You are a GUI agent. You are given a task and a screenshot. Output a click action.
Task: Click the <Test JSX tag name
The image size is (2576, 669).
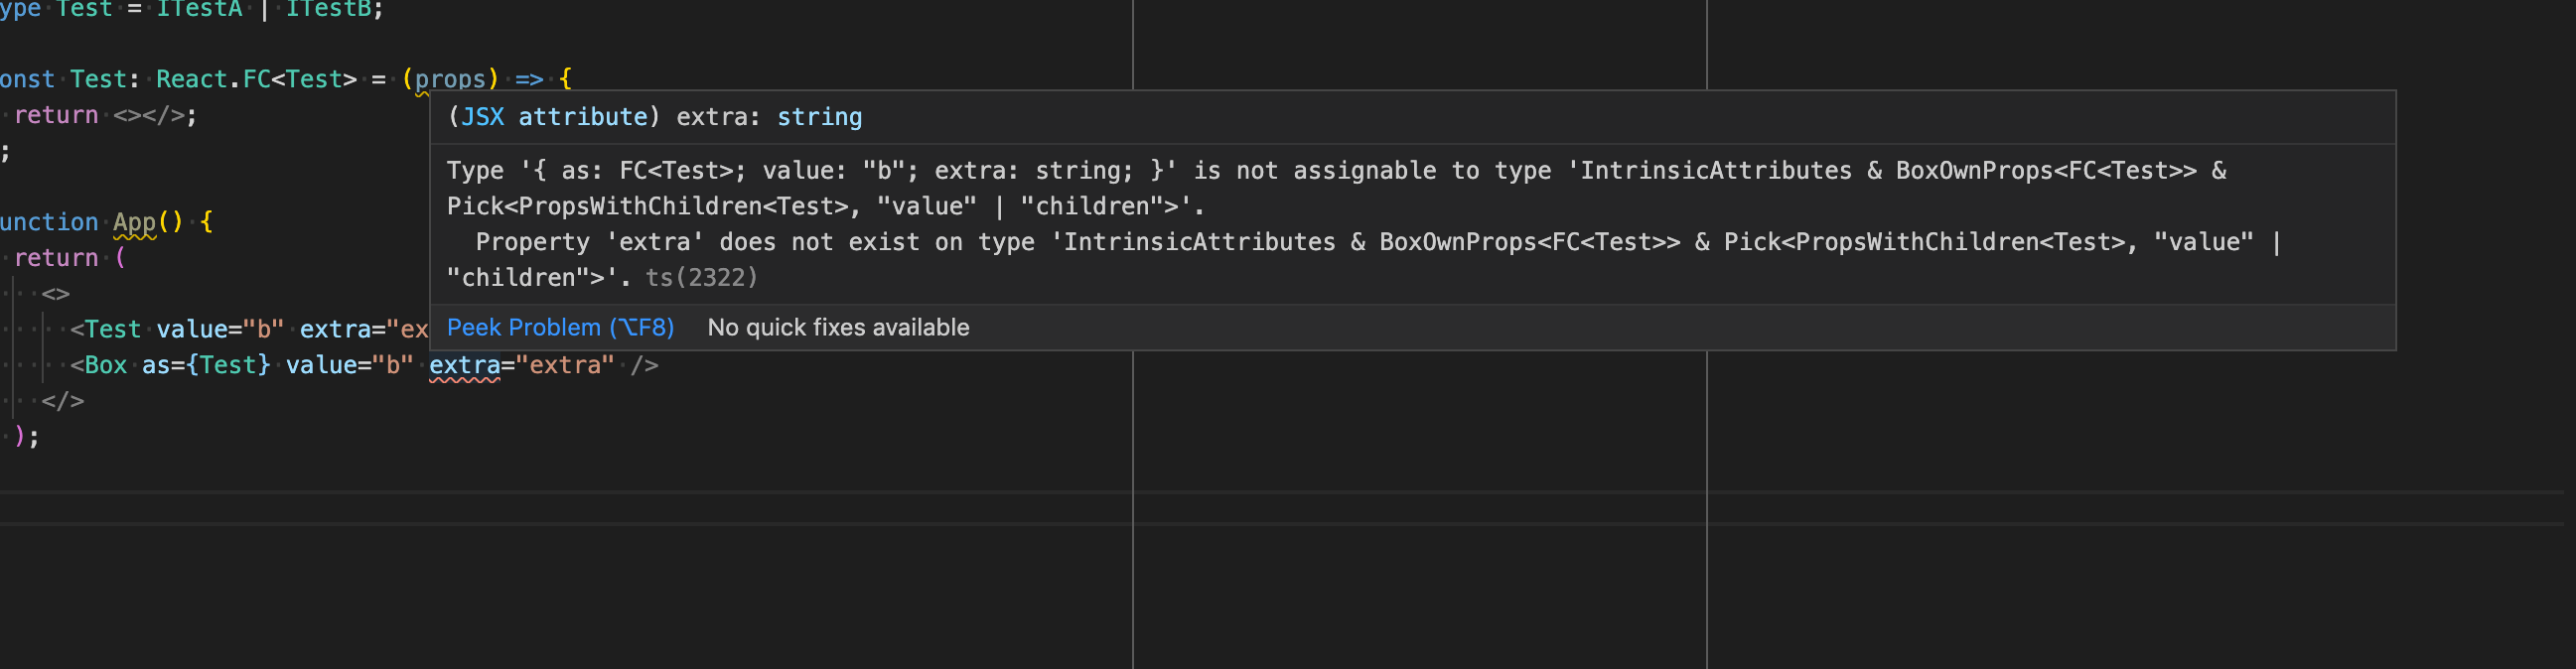point(112,329)
